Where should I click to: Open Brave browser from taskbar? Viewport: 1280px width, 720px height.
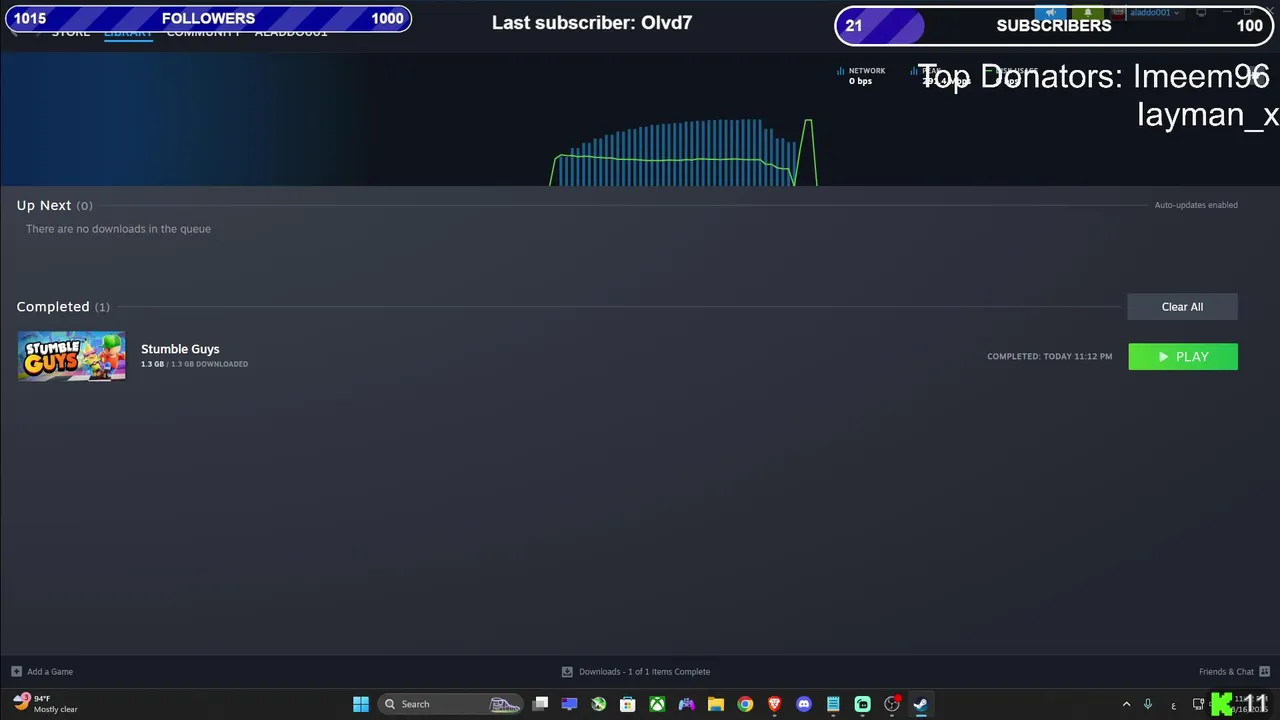(x=774, y=704)
